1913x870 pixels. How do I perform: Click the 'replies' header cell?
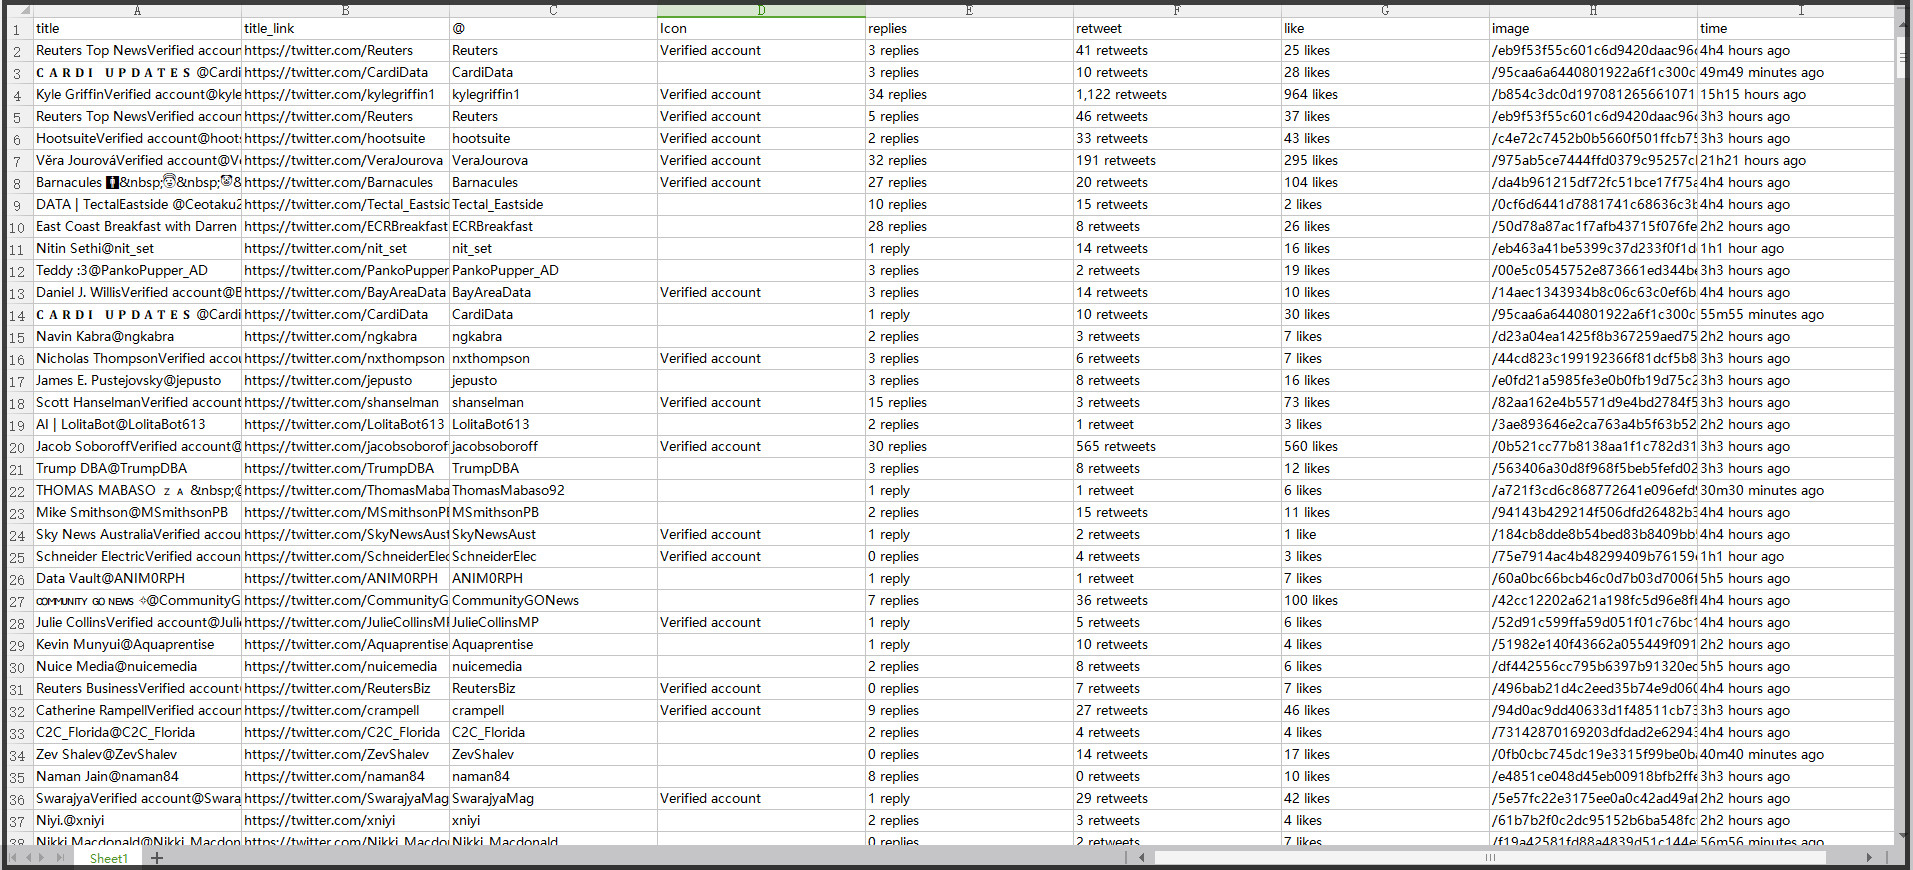pyautogui.click(x=969, y=28)
